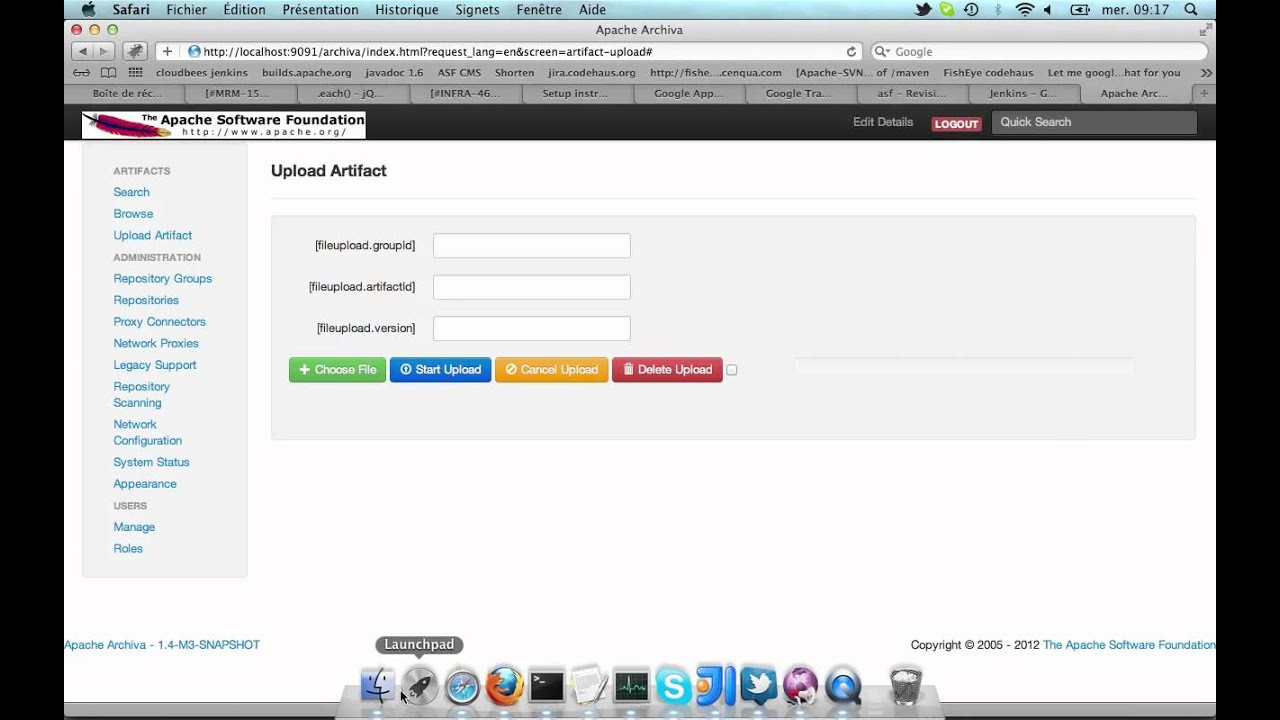Open Roles under Users
Image resolution: width=1280 pixels, height=720 pixels.
point(128,548)
